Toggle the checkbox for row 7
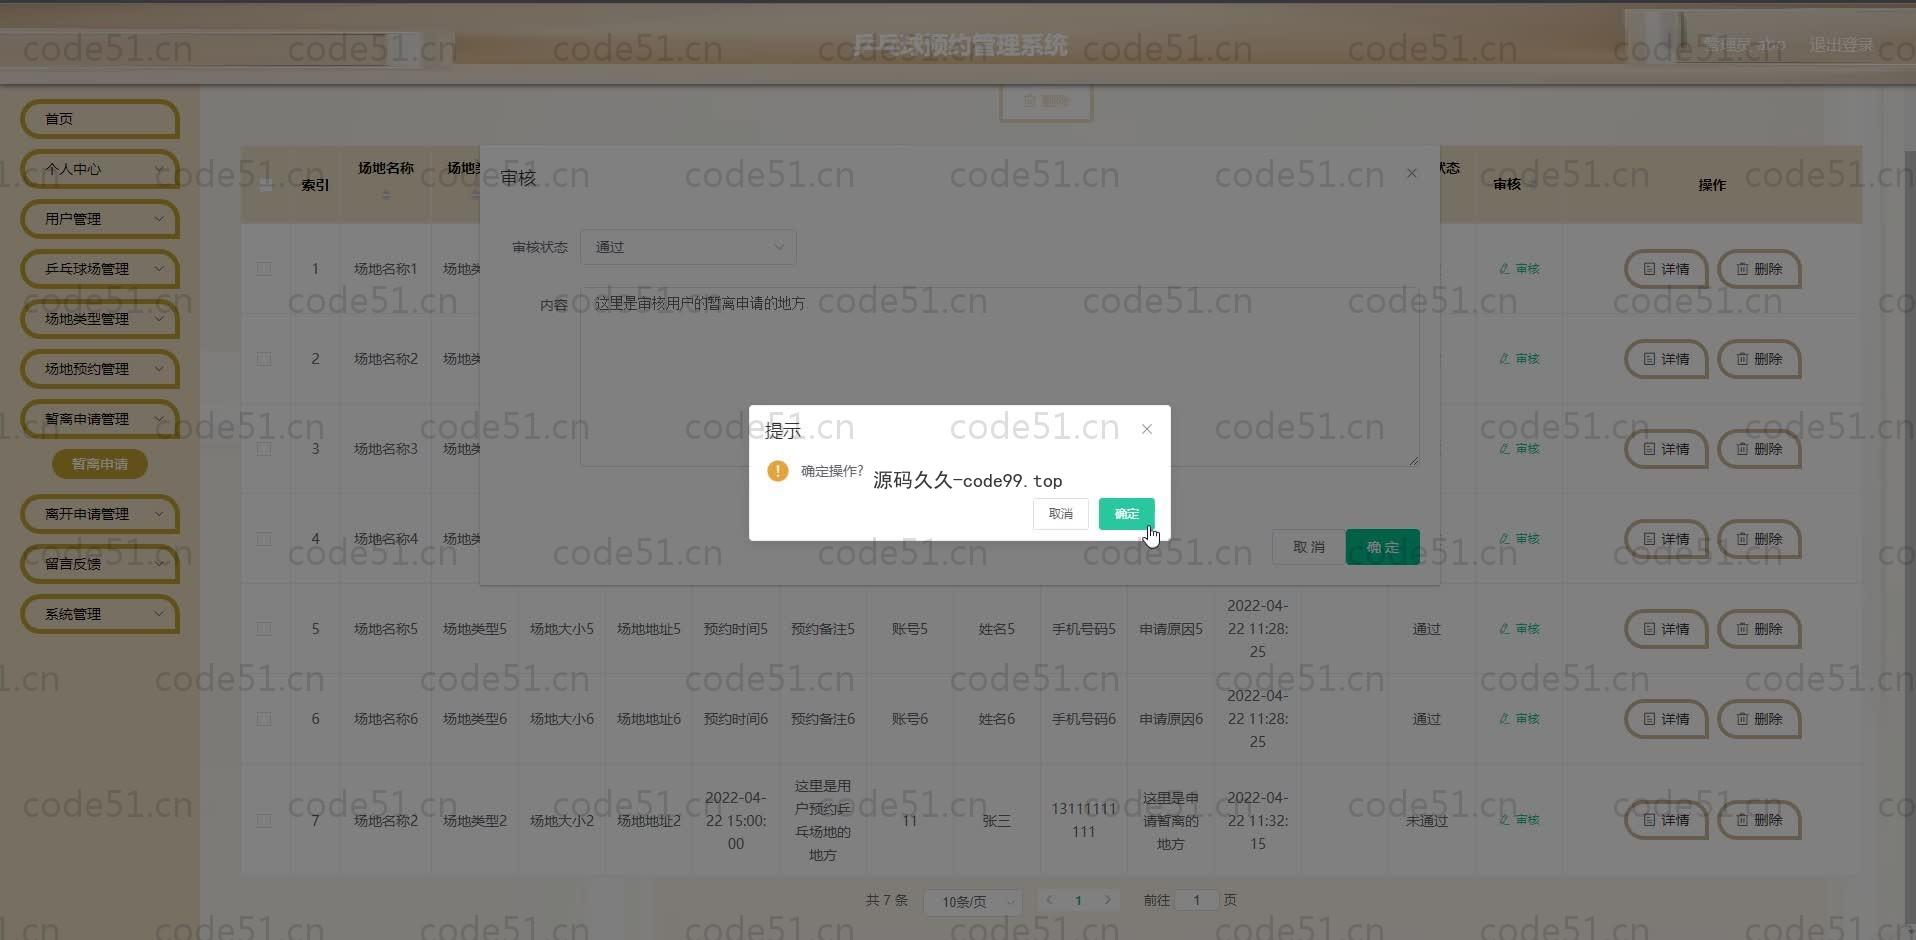The image size is (1916, 940). [x=264, y=820]
